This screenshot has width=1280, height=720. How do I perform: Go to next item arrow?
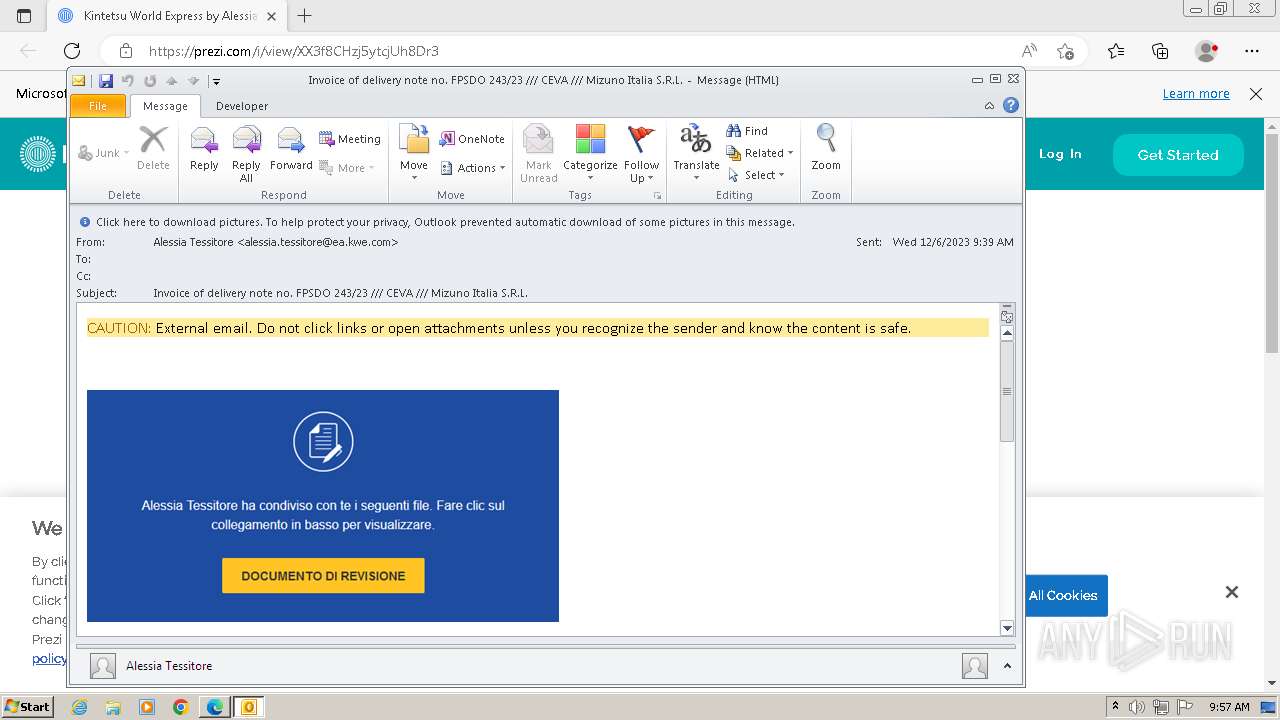[x=194, y=81]
